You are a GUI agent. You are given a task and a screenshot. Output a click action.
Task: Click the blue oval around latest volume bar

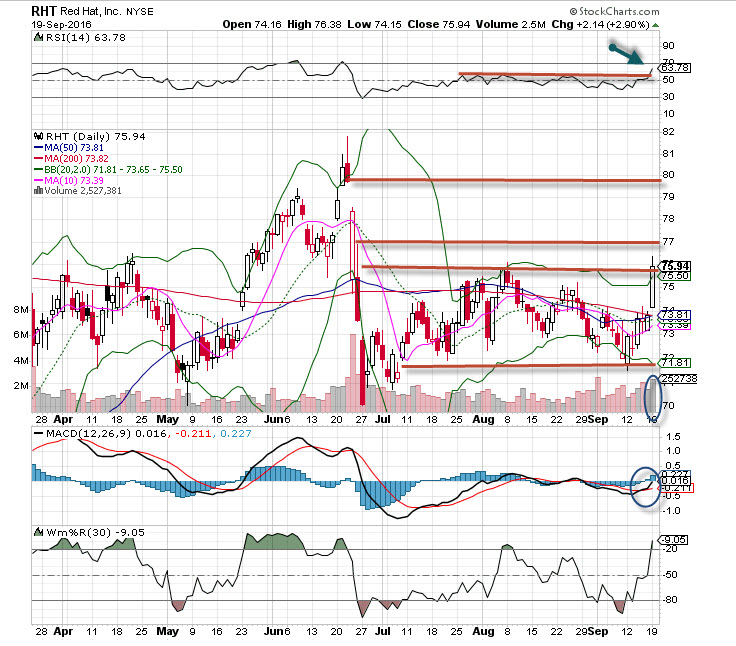point(653,397)
